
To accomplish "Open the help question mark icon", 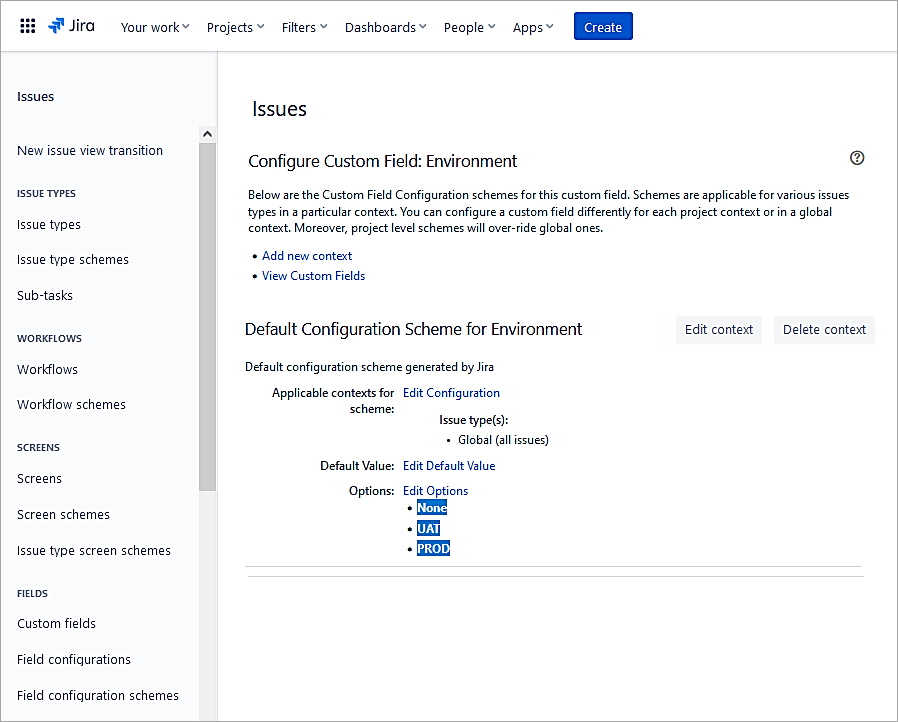I will (856, 158).
